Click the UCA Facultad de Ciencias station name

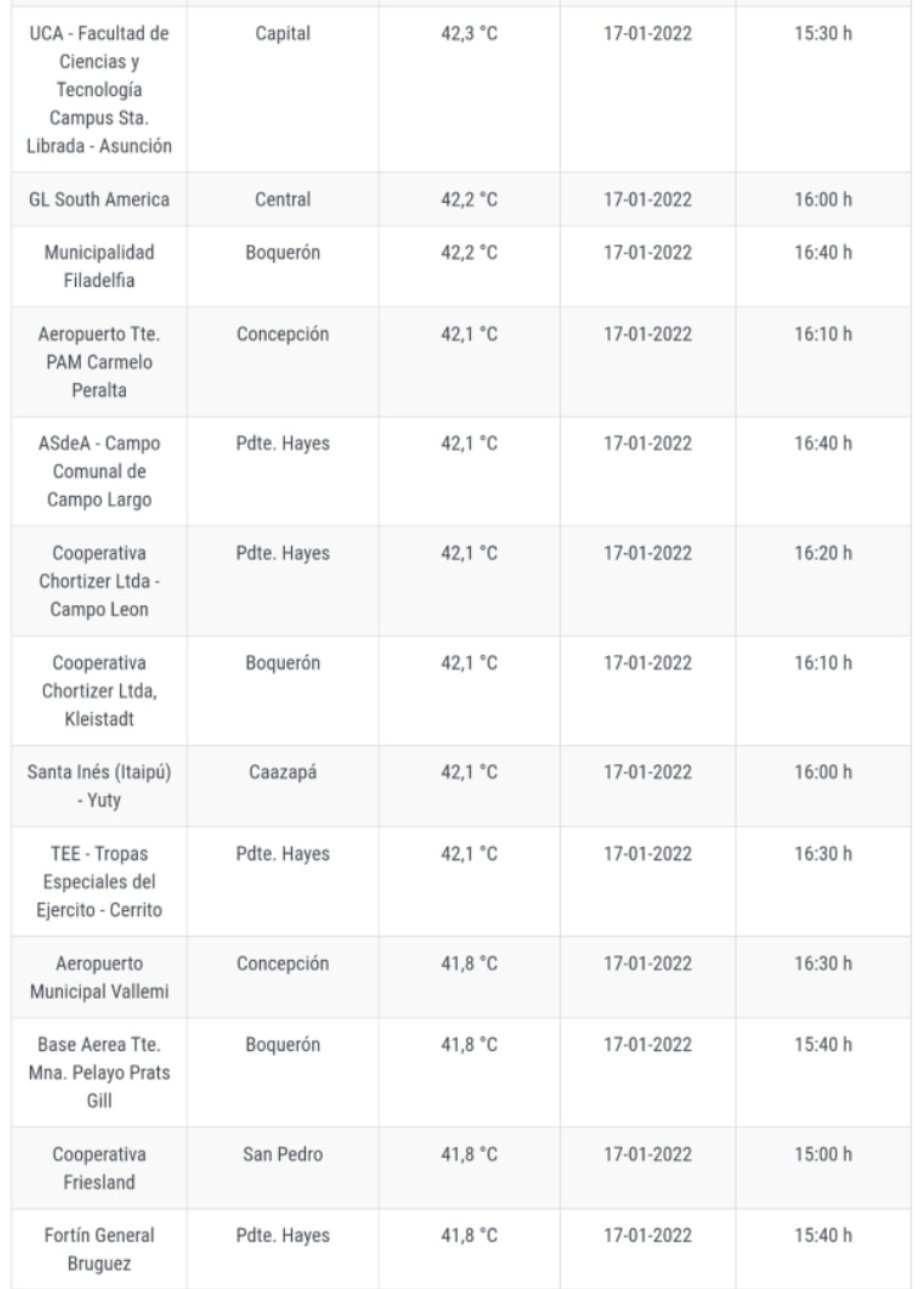coord(99,89)
